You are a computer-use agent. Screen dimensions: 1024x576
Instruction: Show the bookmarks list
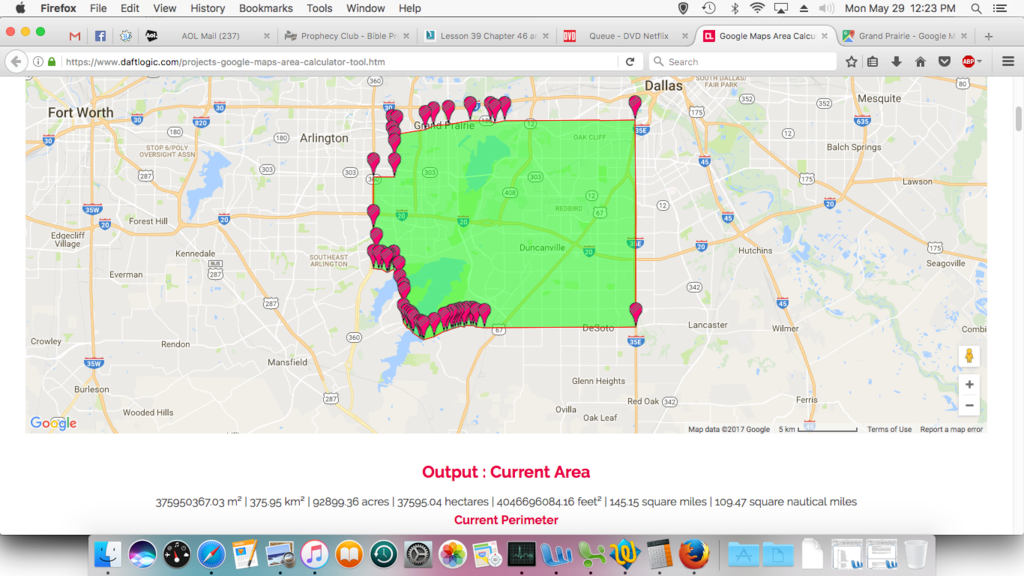tap(872, 61)
